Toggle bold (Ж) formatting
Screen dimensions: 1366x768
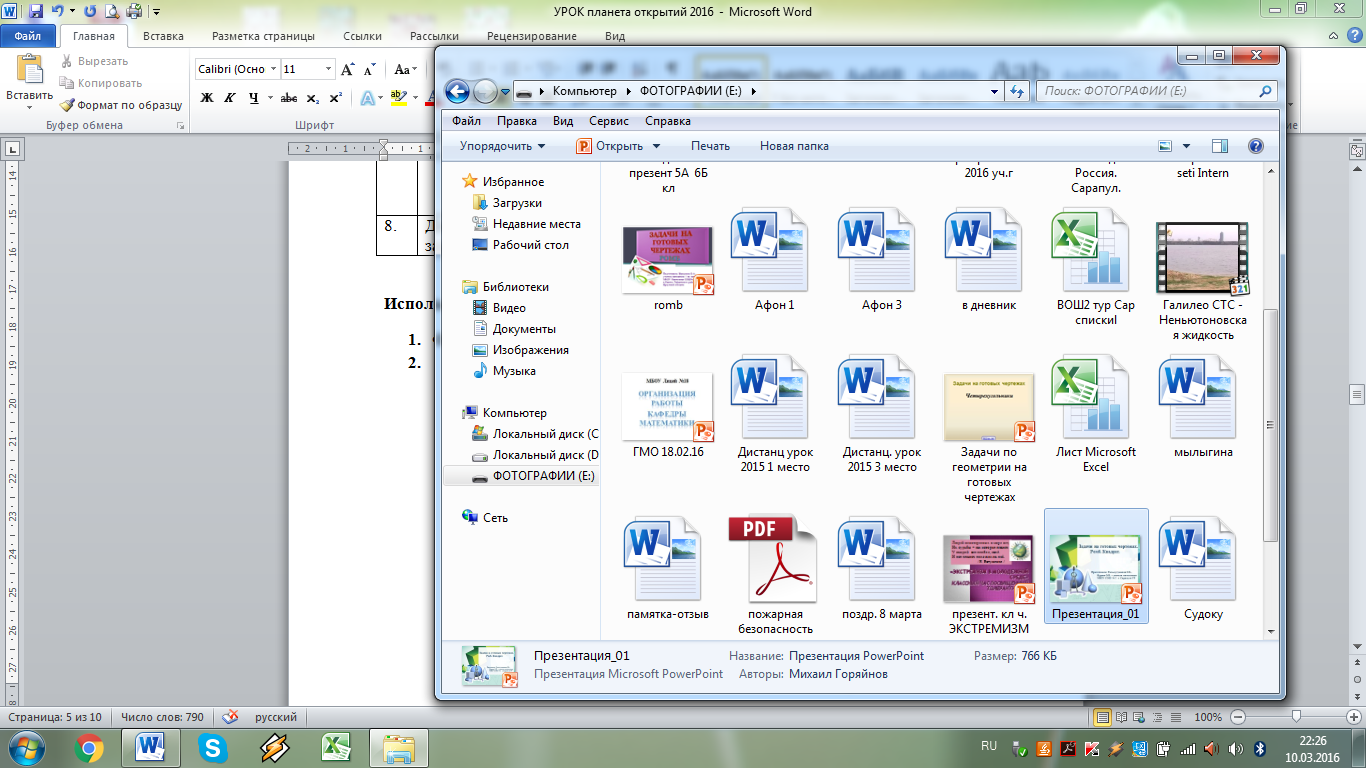207,97
